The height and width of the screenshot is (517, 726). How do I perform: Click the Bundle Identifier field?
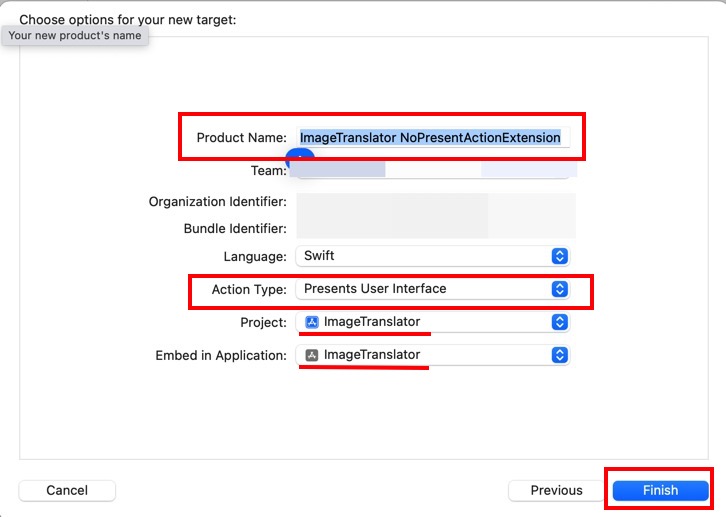(435, 228)
